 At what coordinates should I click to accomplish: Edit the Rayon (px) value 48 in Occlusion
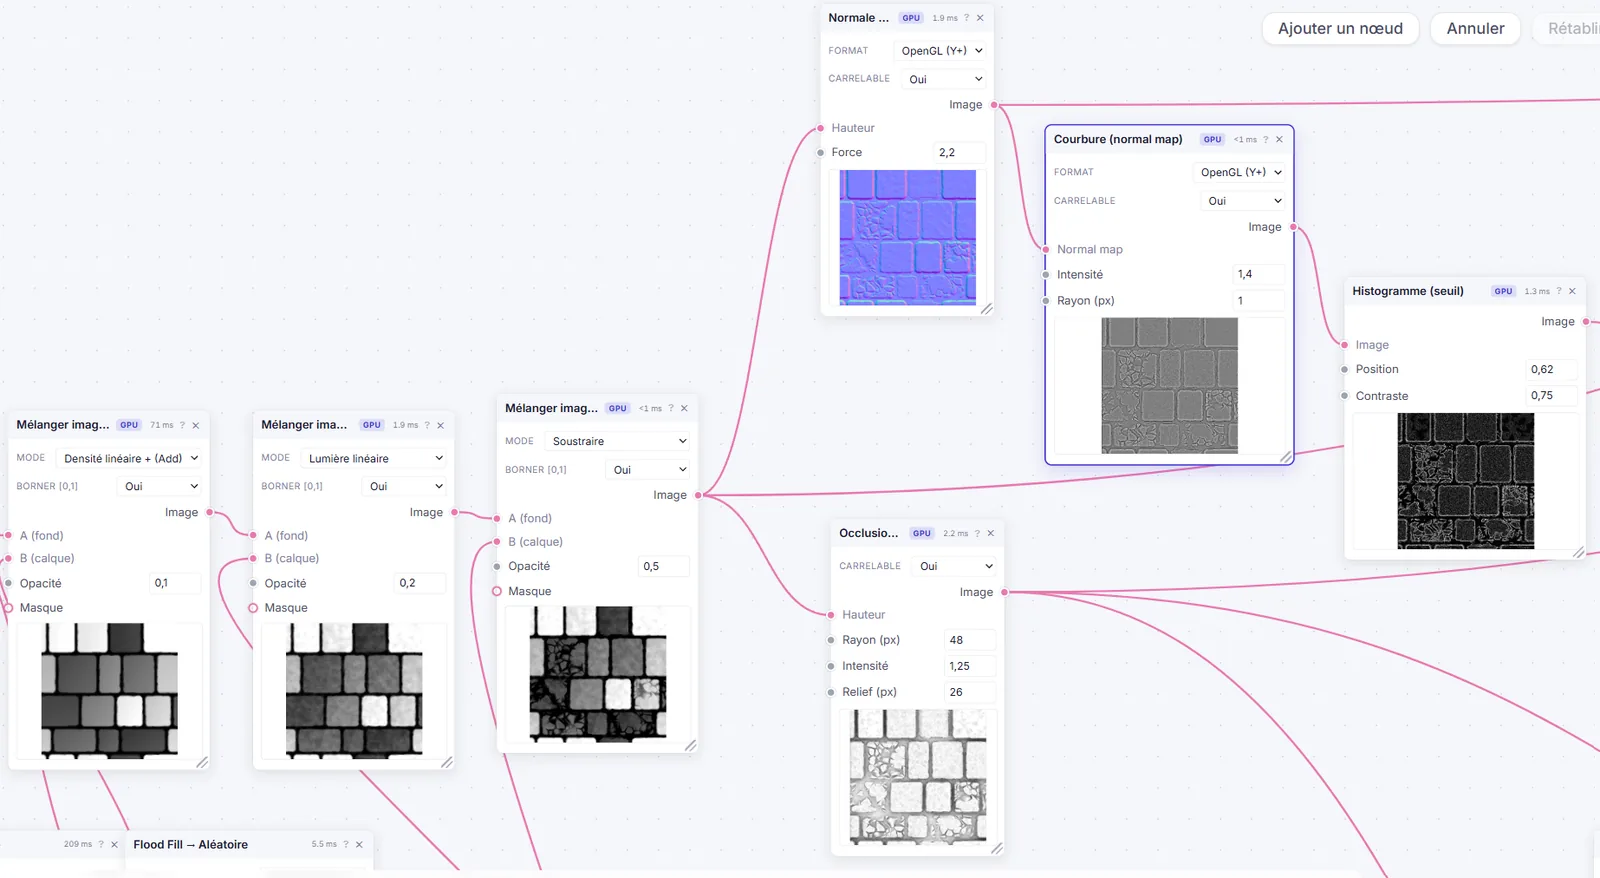coord(970,640)
